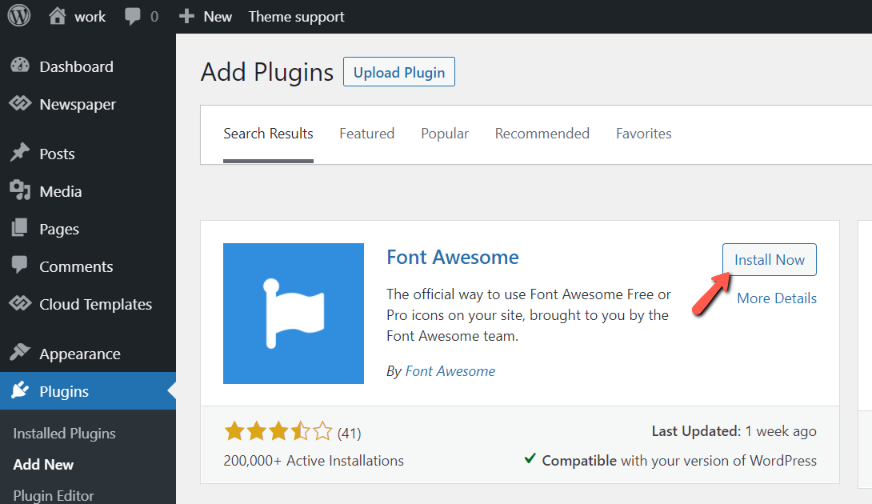Click the Plugins plug icon
Screen dimensions: 872x504
coord(20,390)
